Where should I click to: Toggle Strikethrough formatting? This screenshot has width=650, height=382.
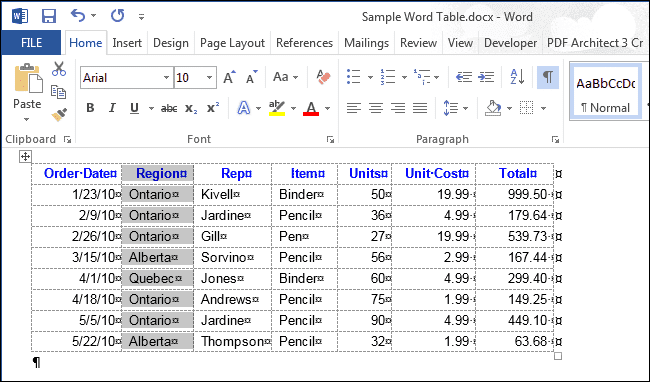point(169,109)
